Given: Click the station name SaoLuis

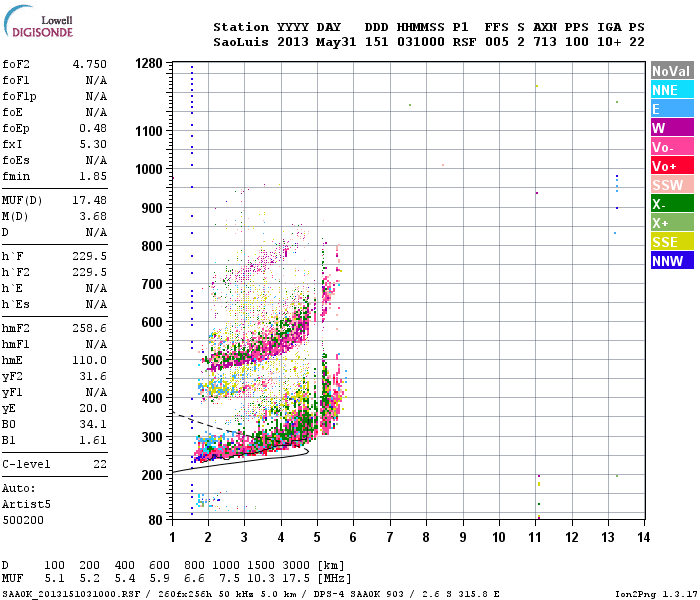Looking at the screenshot, I should tap(241, 42).
